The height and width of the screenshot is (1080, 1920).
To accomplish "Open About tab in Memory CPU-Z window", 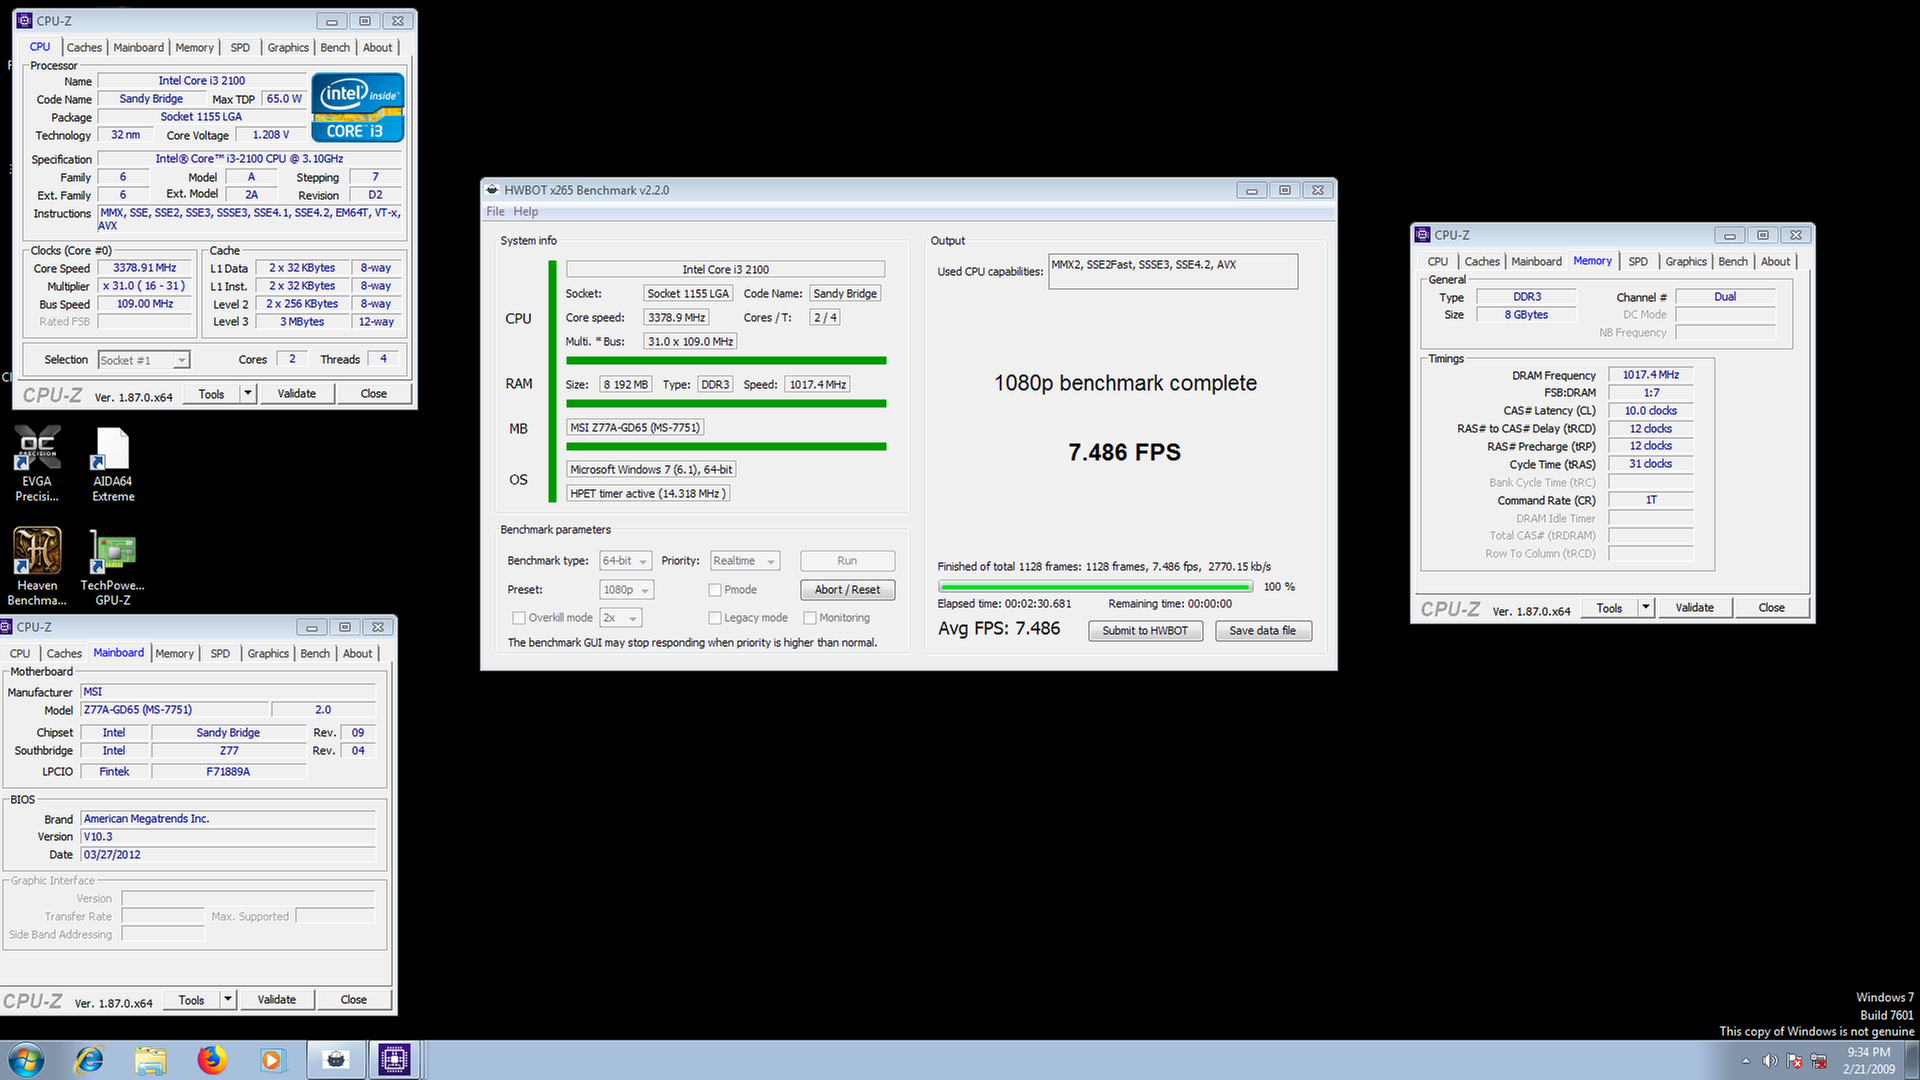I will tap(1776, 262).
